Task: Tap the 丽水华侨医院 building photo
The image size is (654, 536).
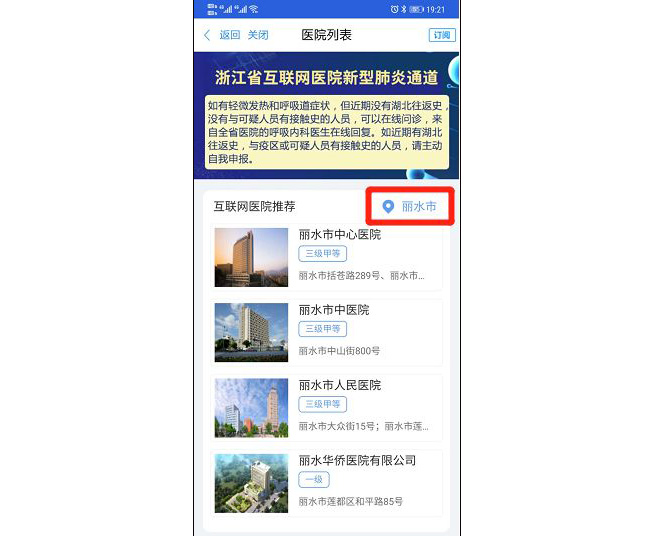Action: click(251, 482)
